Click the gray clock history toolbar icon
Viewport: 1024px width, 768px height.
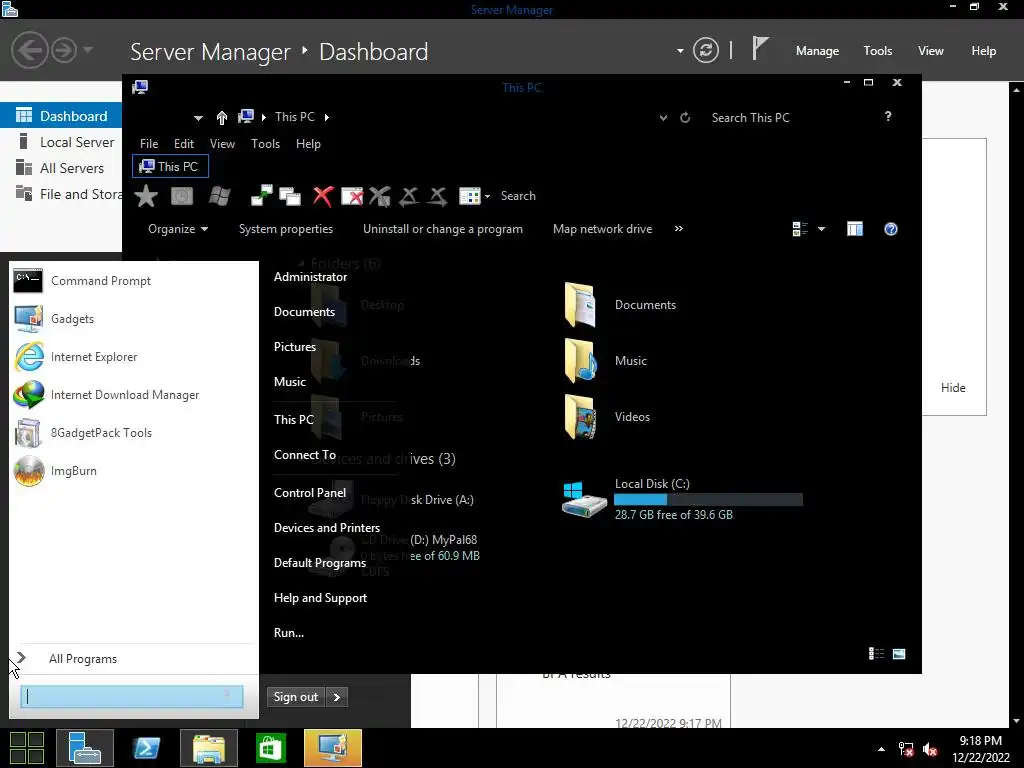182,196
